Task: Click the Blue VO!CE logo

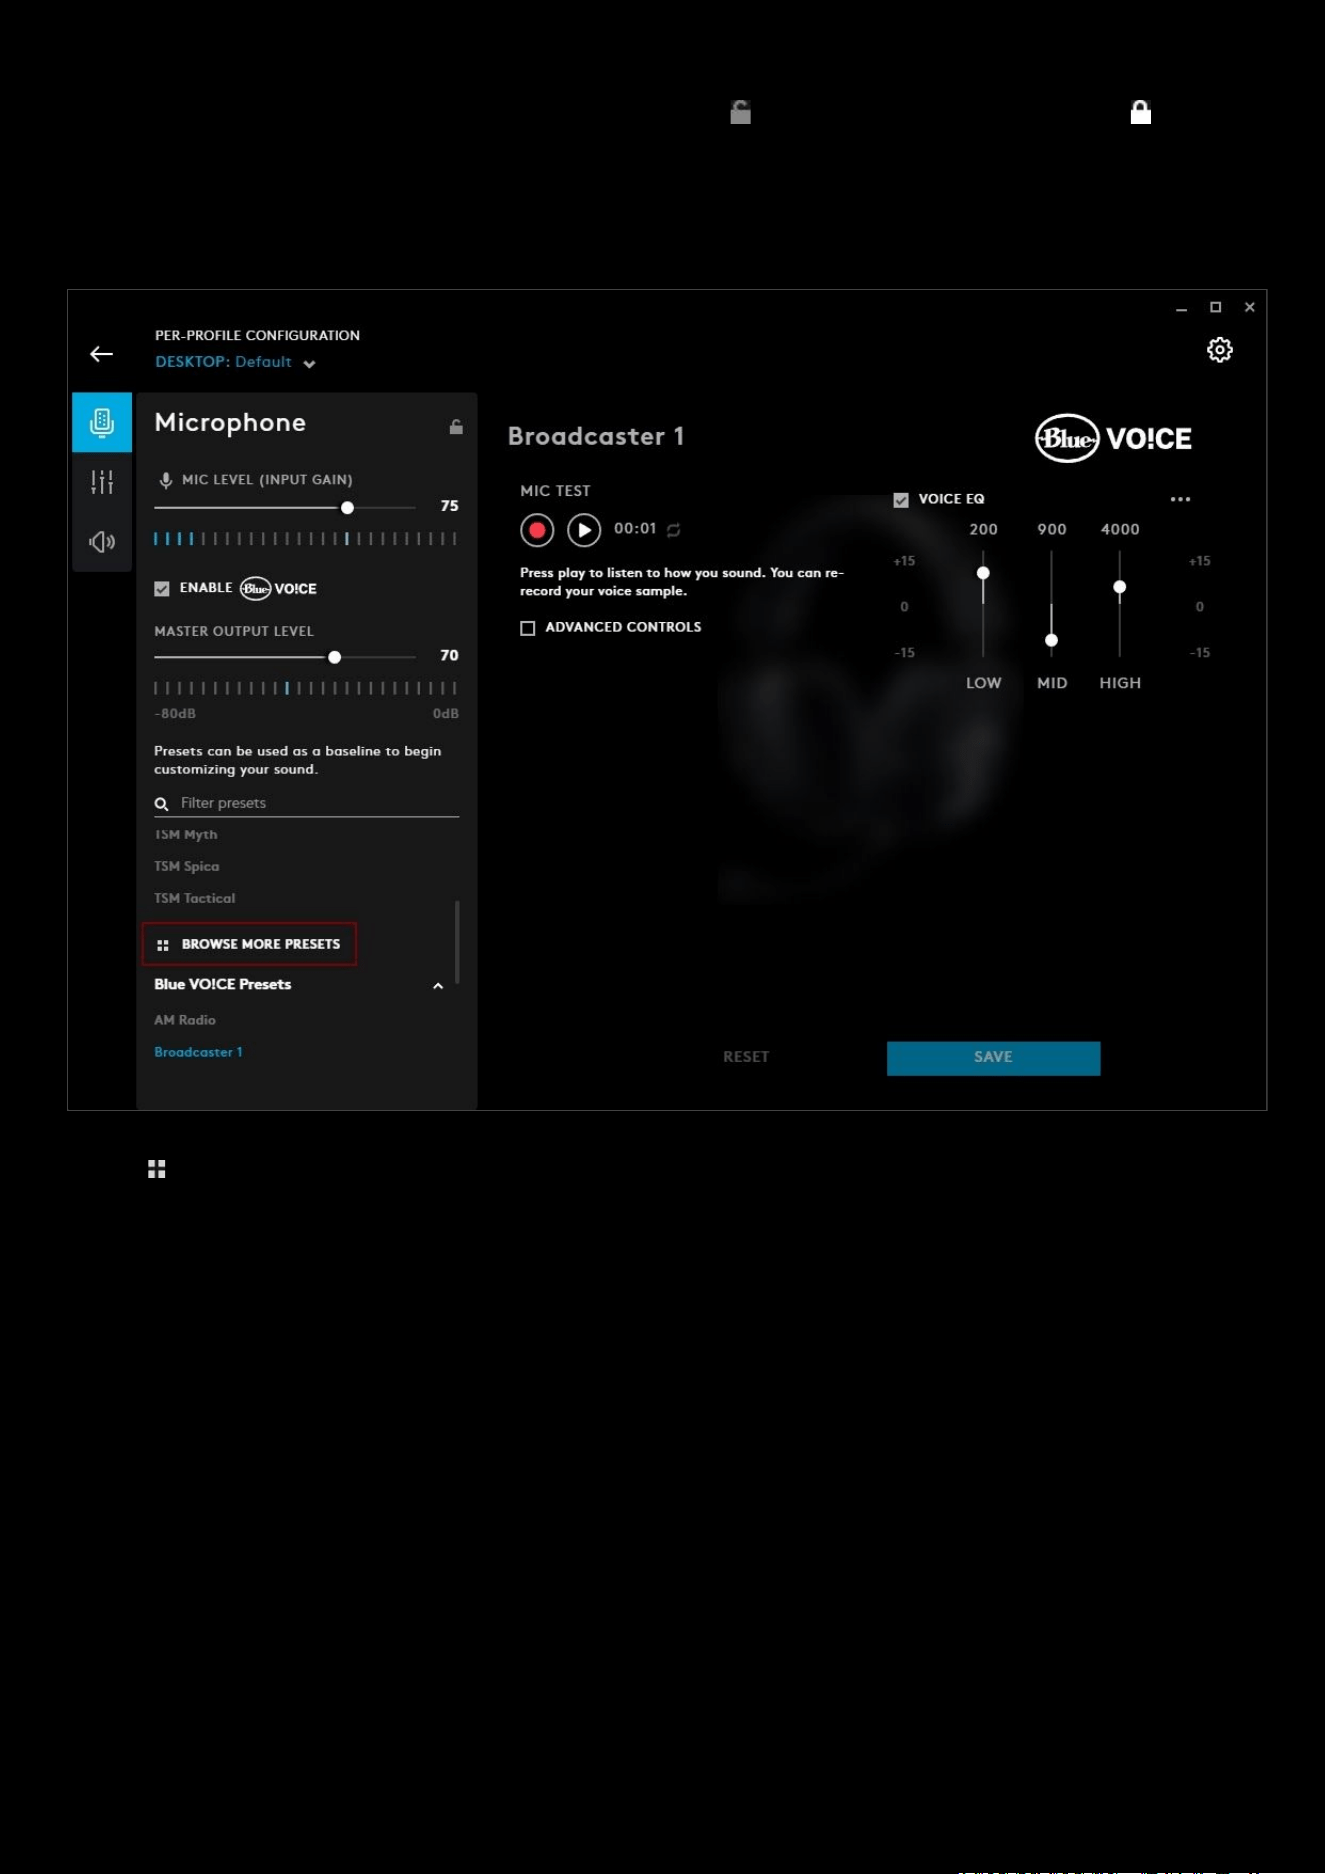Action: 1113,438
